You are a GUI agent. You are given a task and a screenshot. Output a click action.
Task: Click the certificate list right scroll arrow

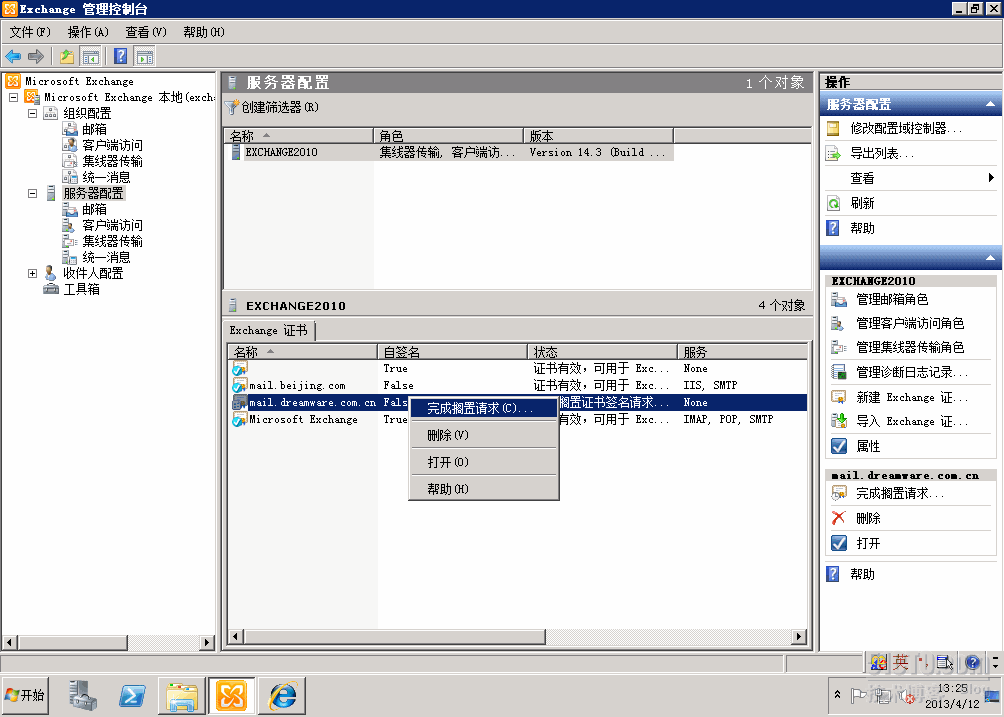coord(798,636)
